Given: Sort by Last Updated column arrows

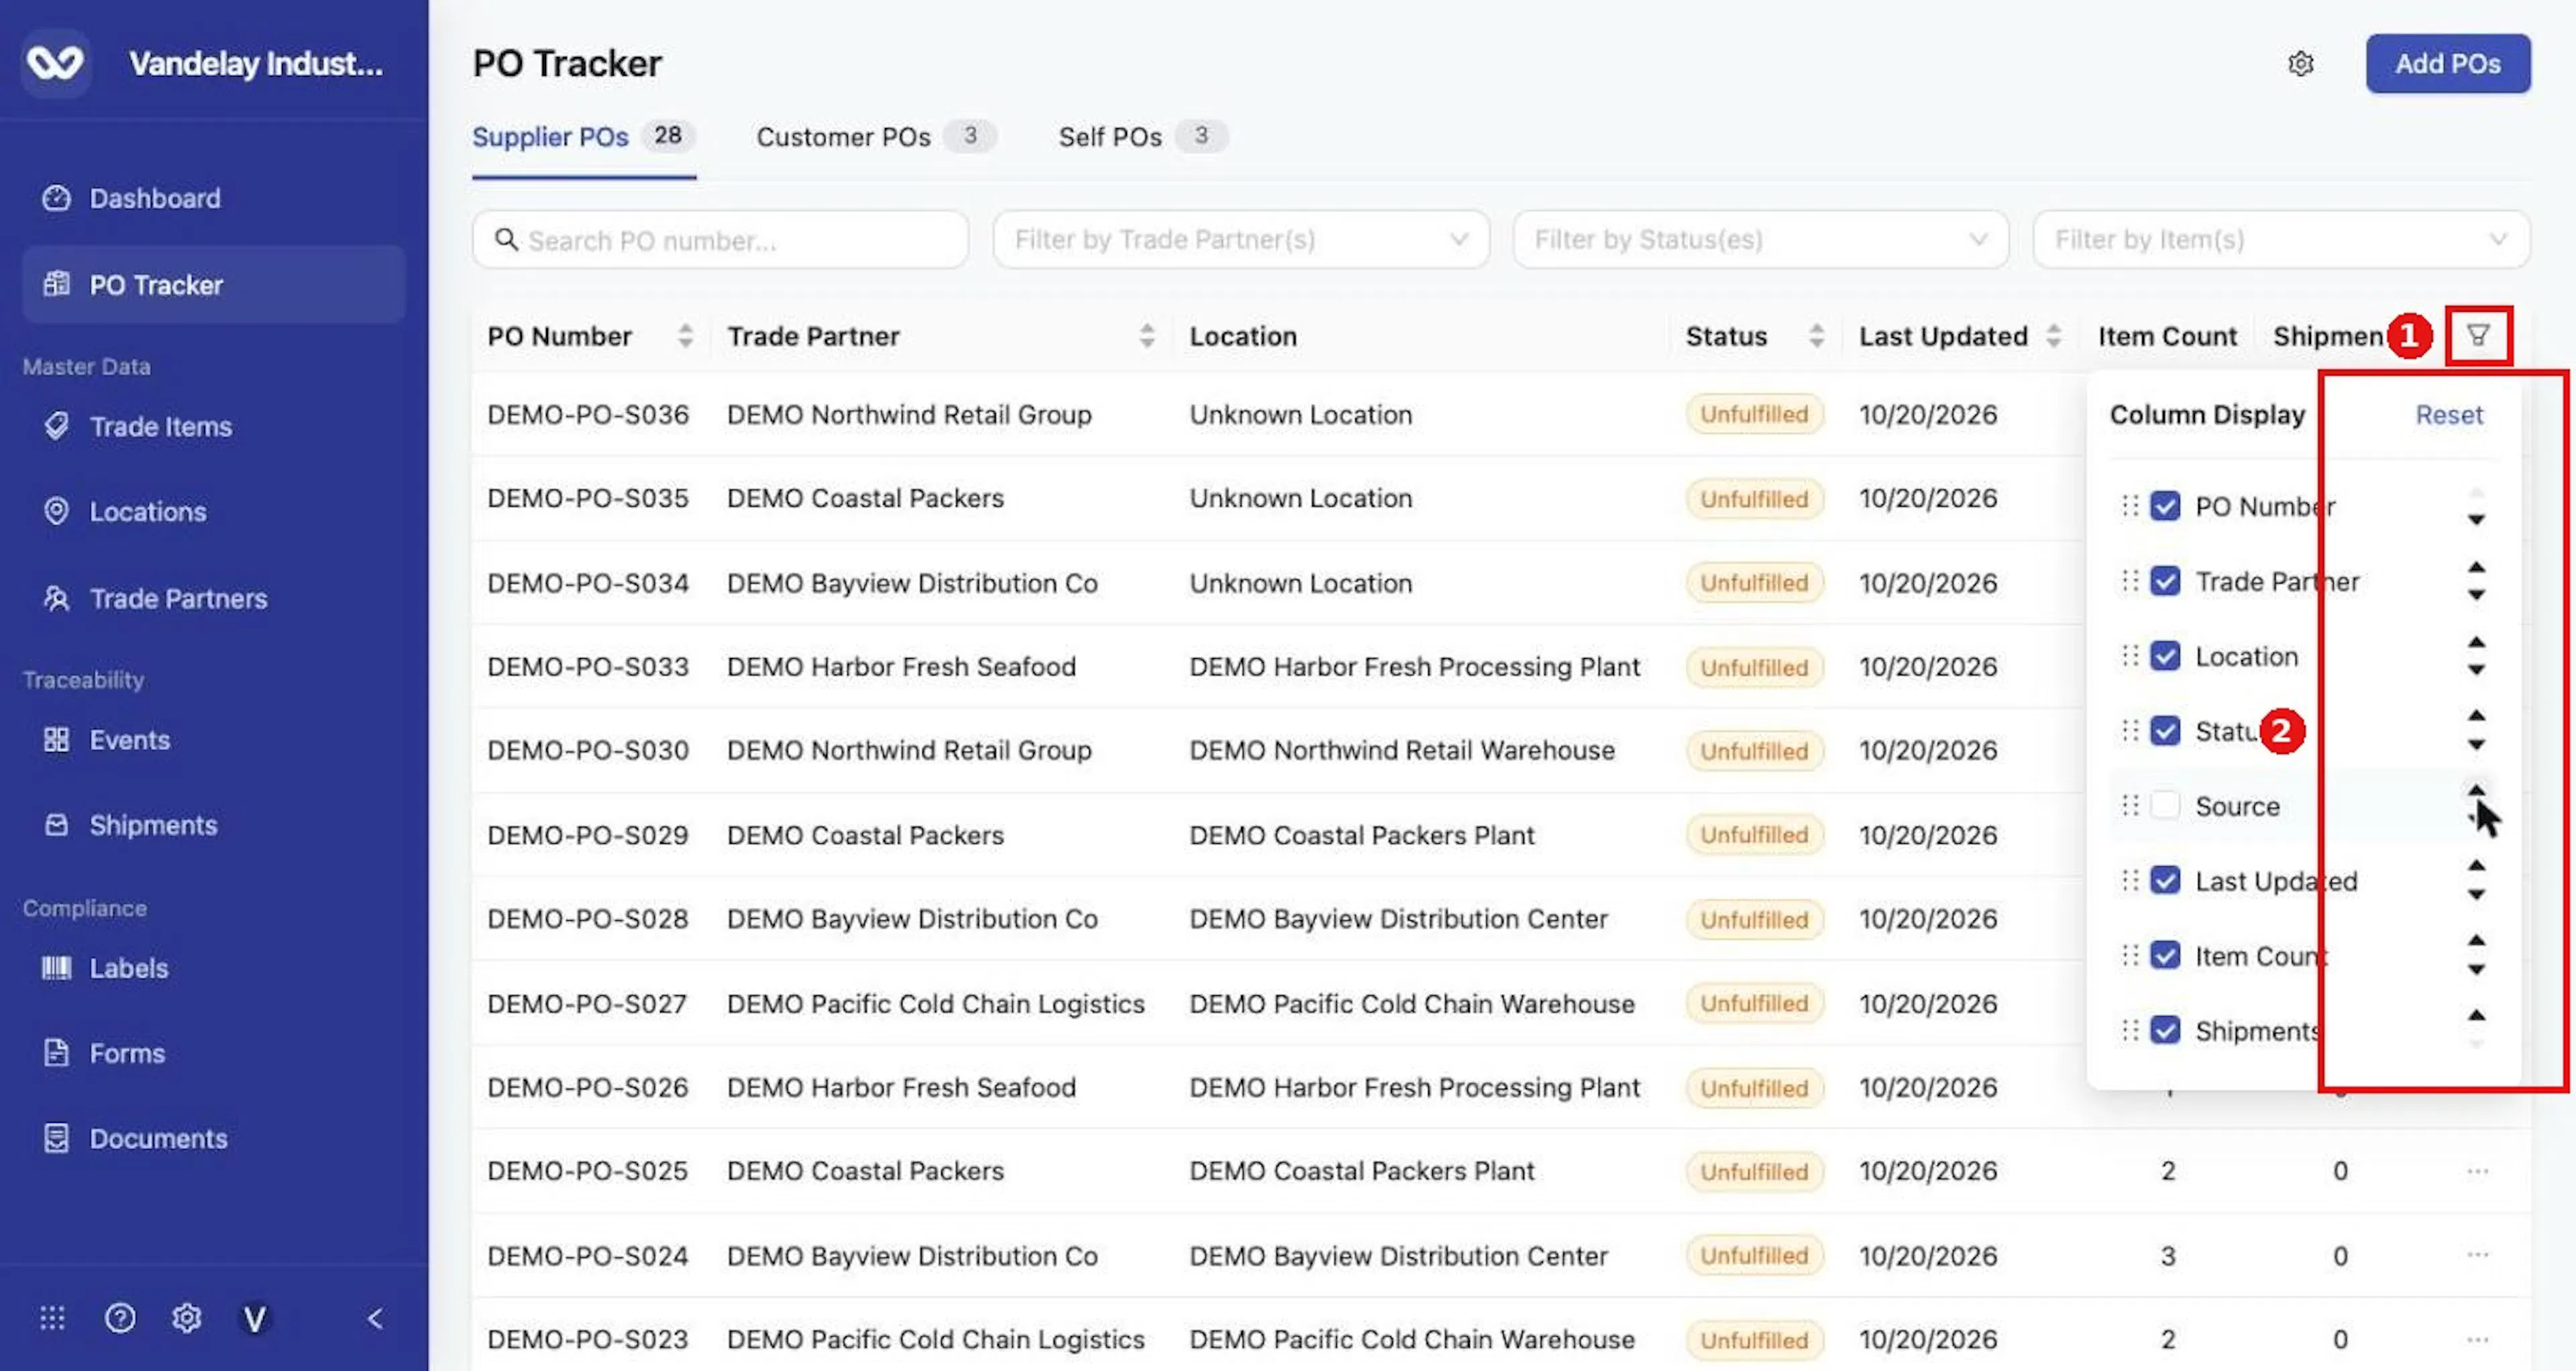Looking at the screenshot, I should pyautogui.click(x=2053, y=336).
